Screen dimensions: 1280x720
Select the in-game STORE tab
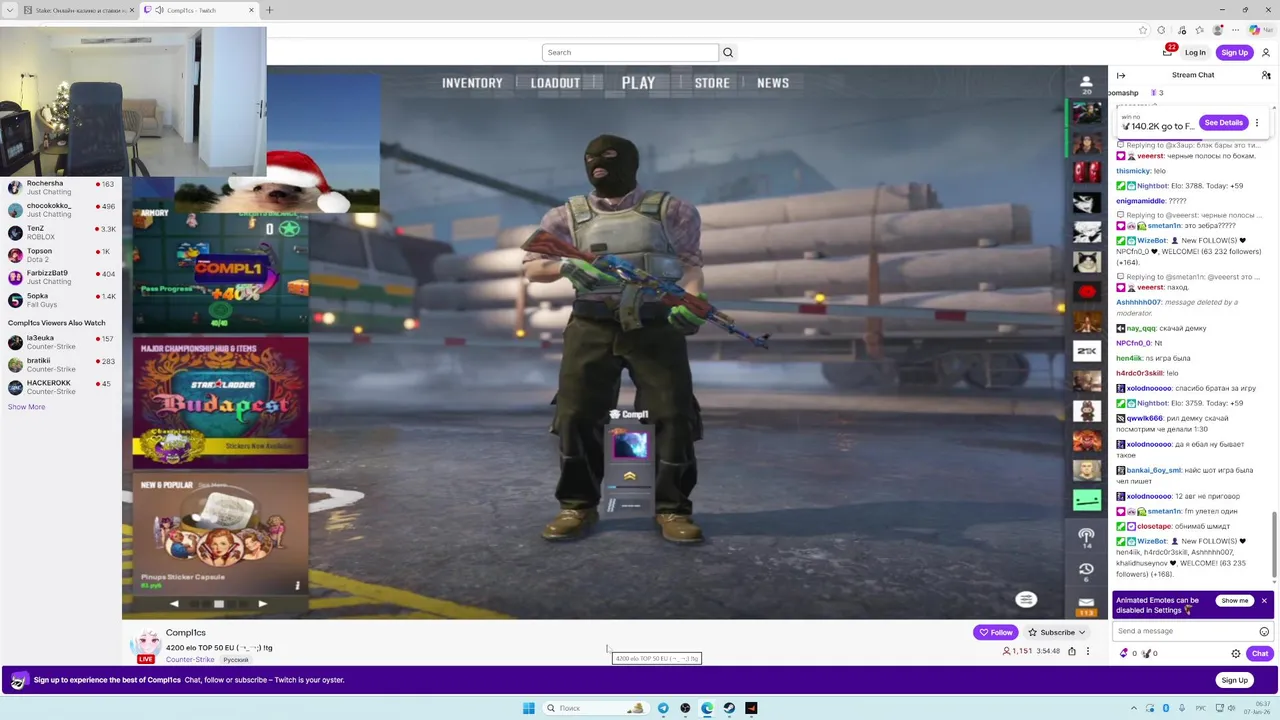point(712,83)
